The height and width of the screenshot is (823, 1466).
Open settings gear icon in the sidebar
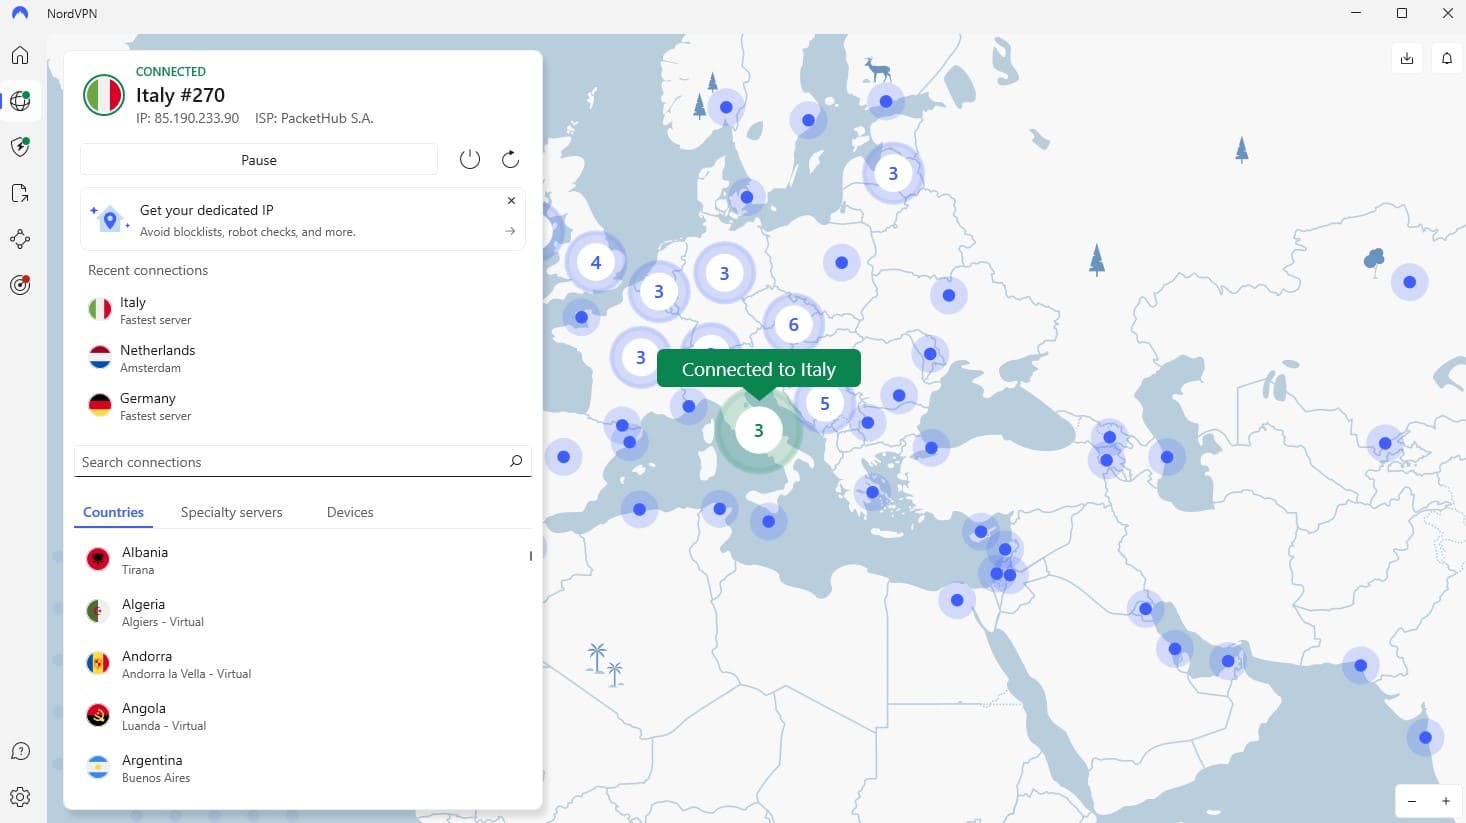tap(20, 797)
